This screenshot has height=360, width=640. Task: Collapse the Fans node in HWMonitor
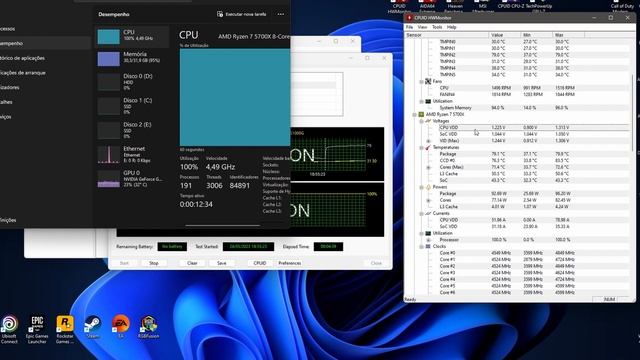[x=421, y=82]
